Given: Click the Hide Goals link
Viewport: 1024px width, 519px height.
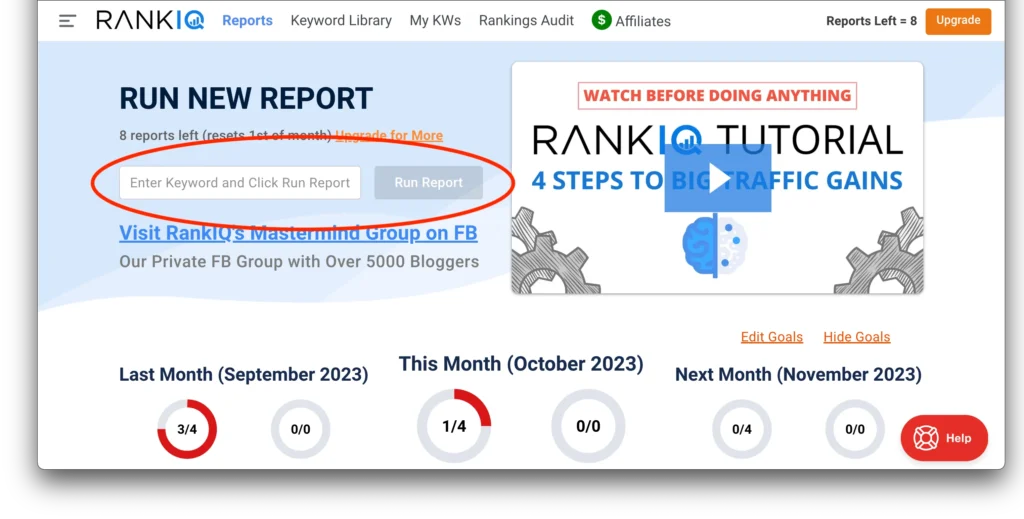Looking at the screenshot, I should 856,337.
